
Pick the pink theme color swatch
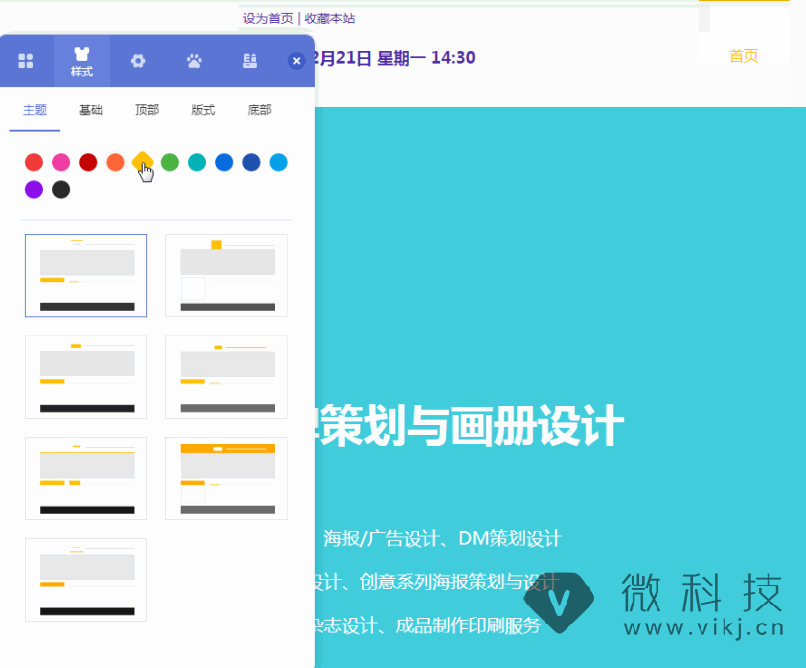click(61, 162)
